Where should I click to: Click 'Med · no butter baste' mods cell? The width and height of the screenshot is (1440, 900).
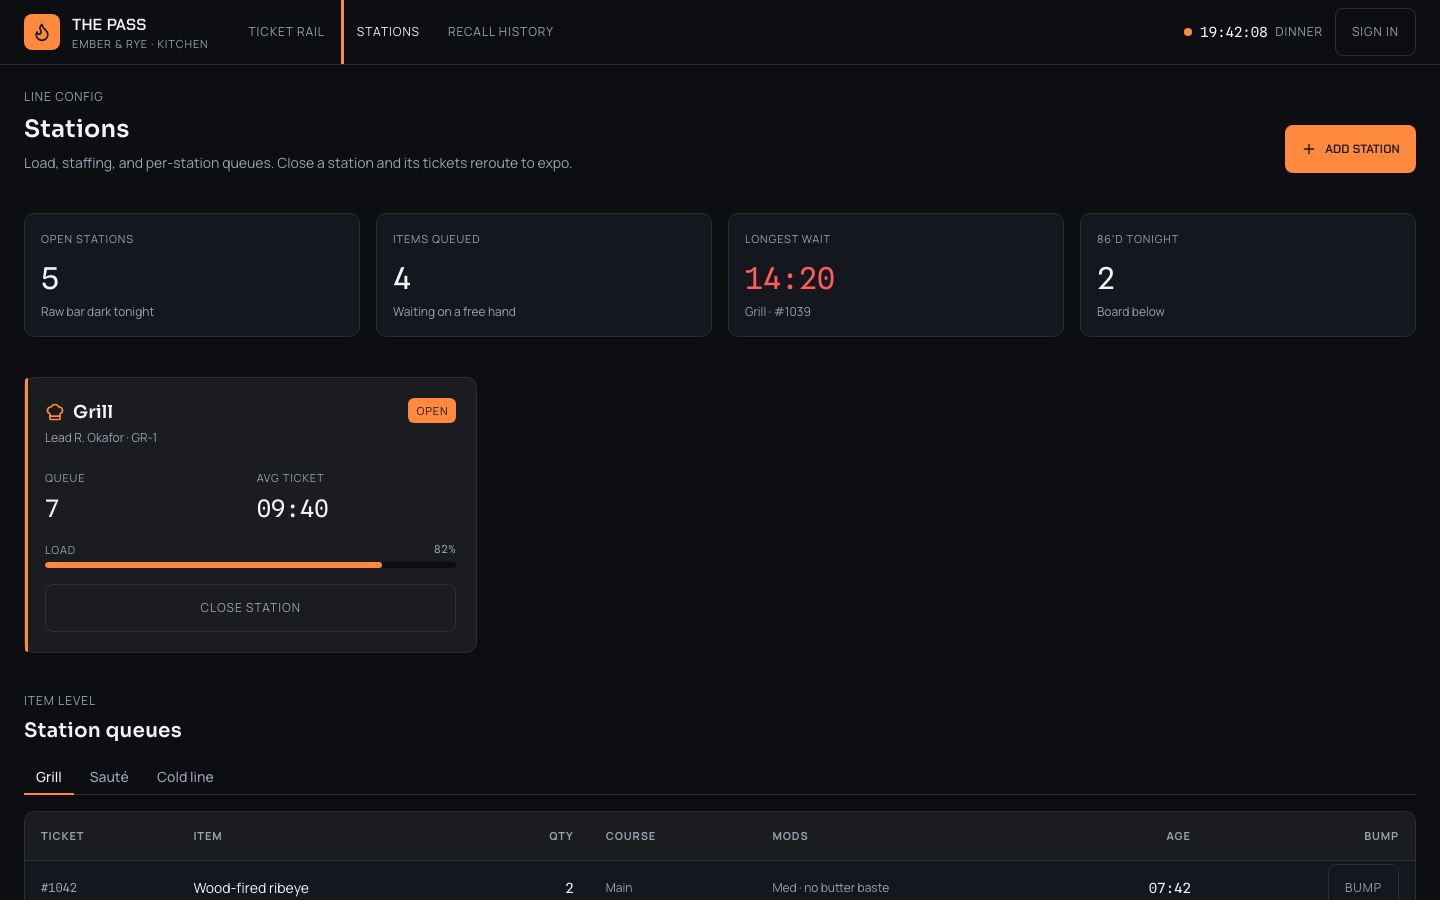tap(830, 888)
